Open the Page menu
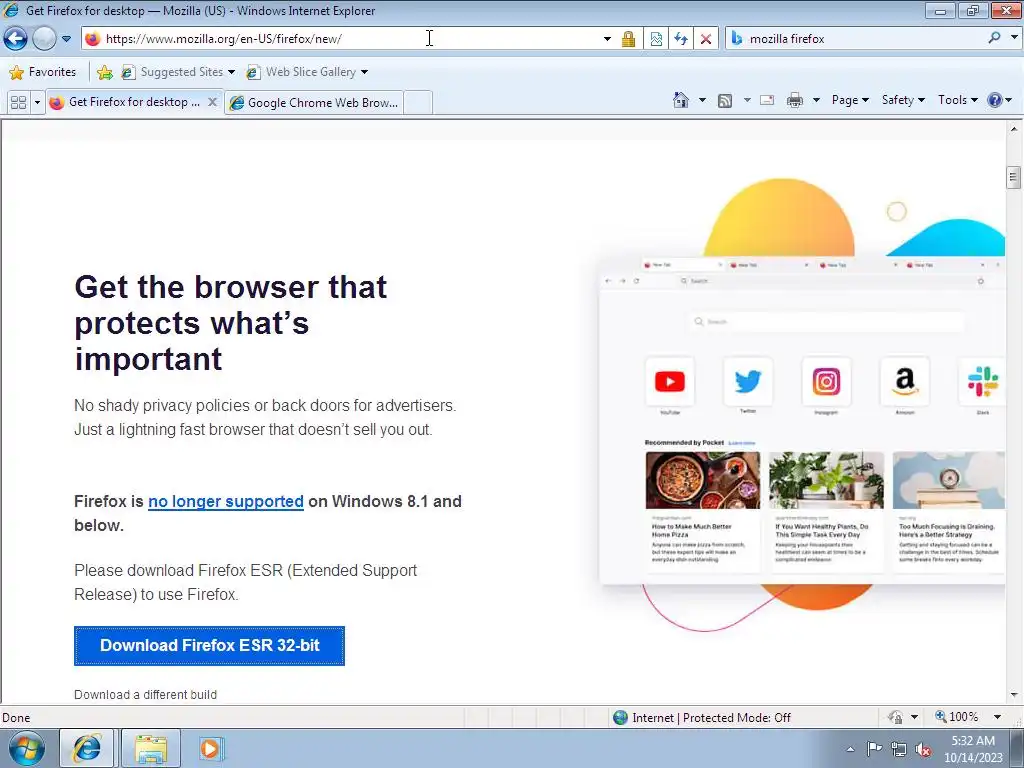Screen dimensions: 1024x768 pyautogui.click(x=850, y=100)
